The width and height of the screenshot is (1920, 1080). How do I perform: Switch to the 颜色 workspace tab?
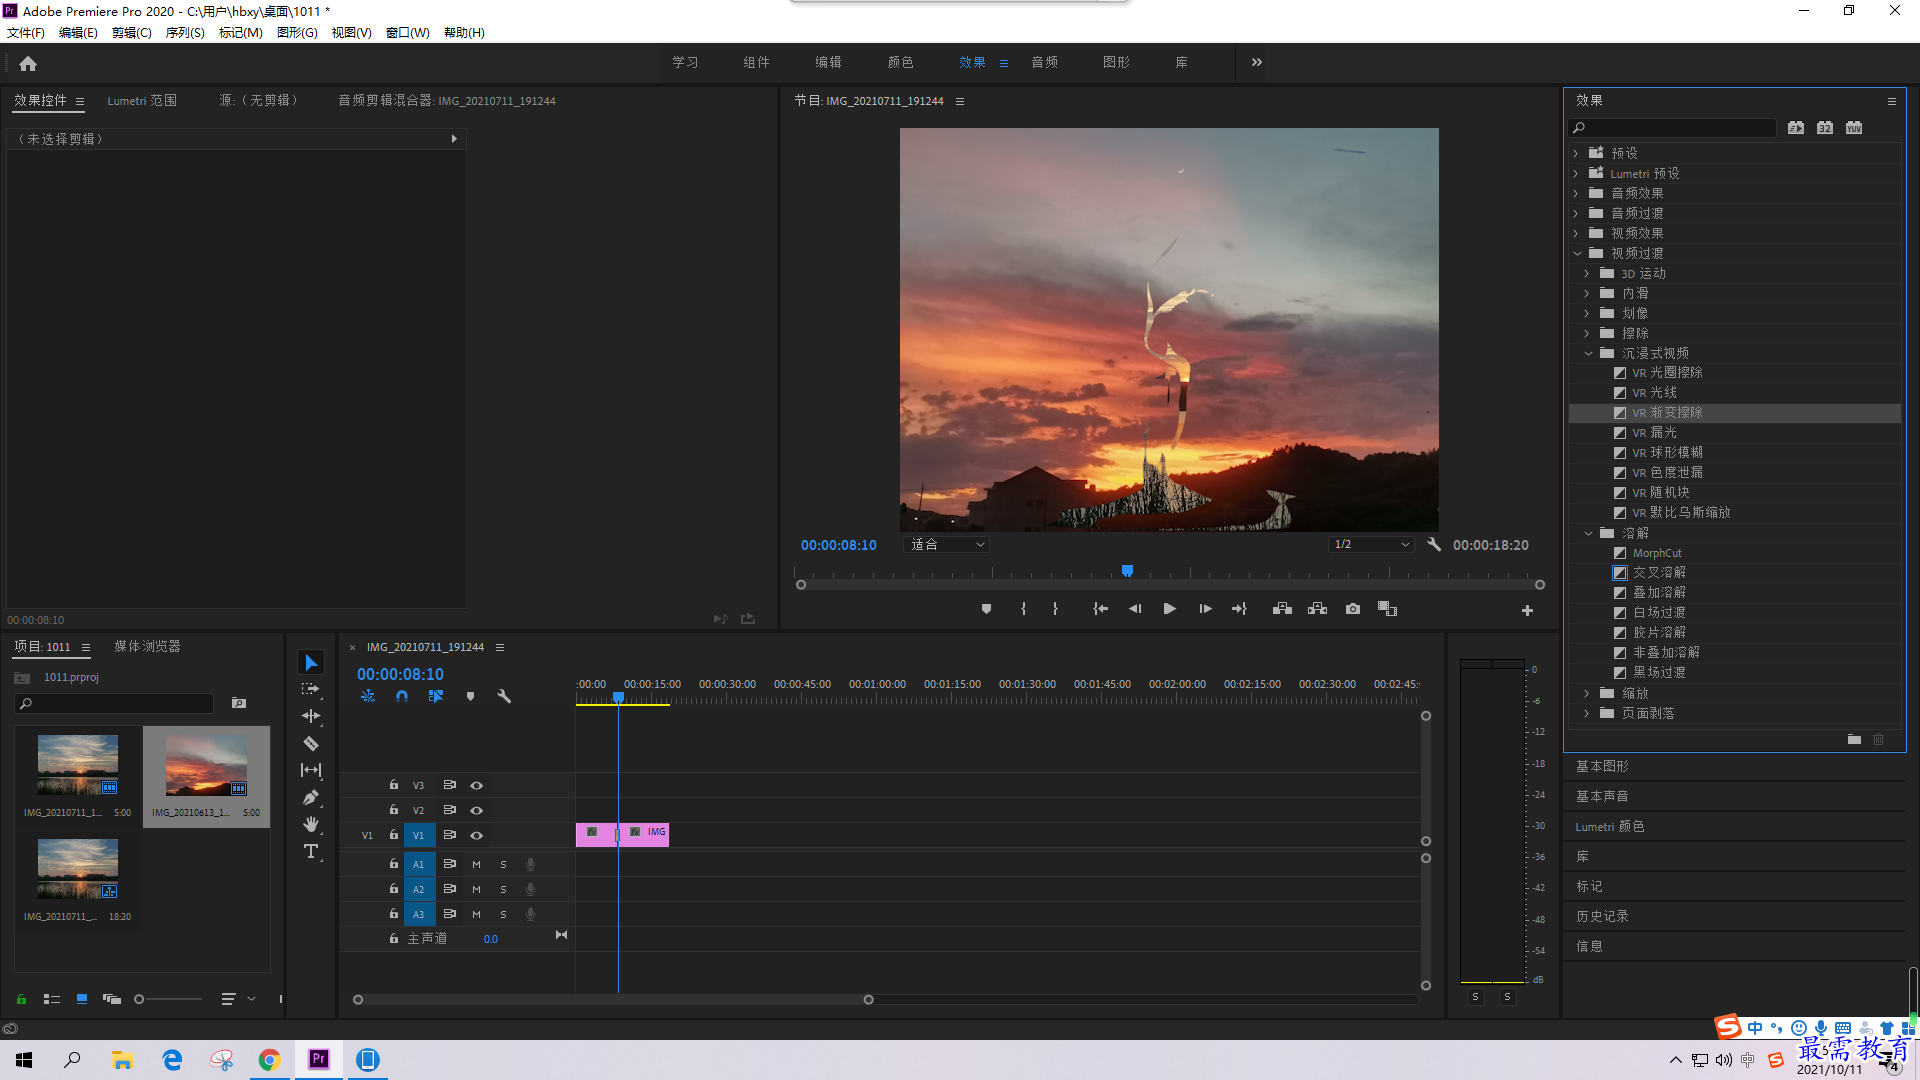(x=900, y=62)
